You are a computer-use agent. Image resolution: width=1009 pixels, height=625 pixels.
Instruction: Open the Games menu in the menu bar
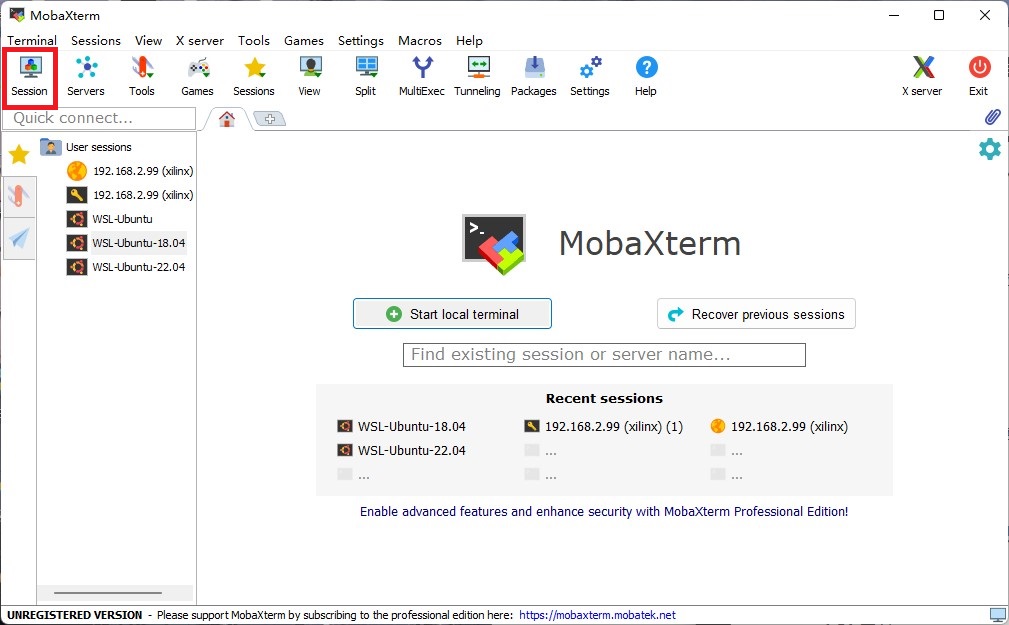pyautogui.click(x=304, y=41)
